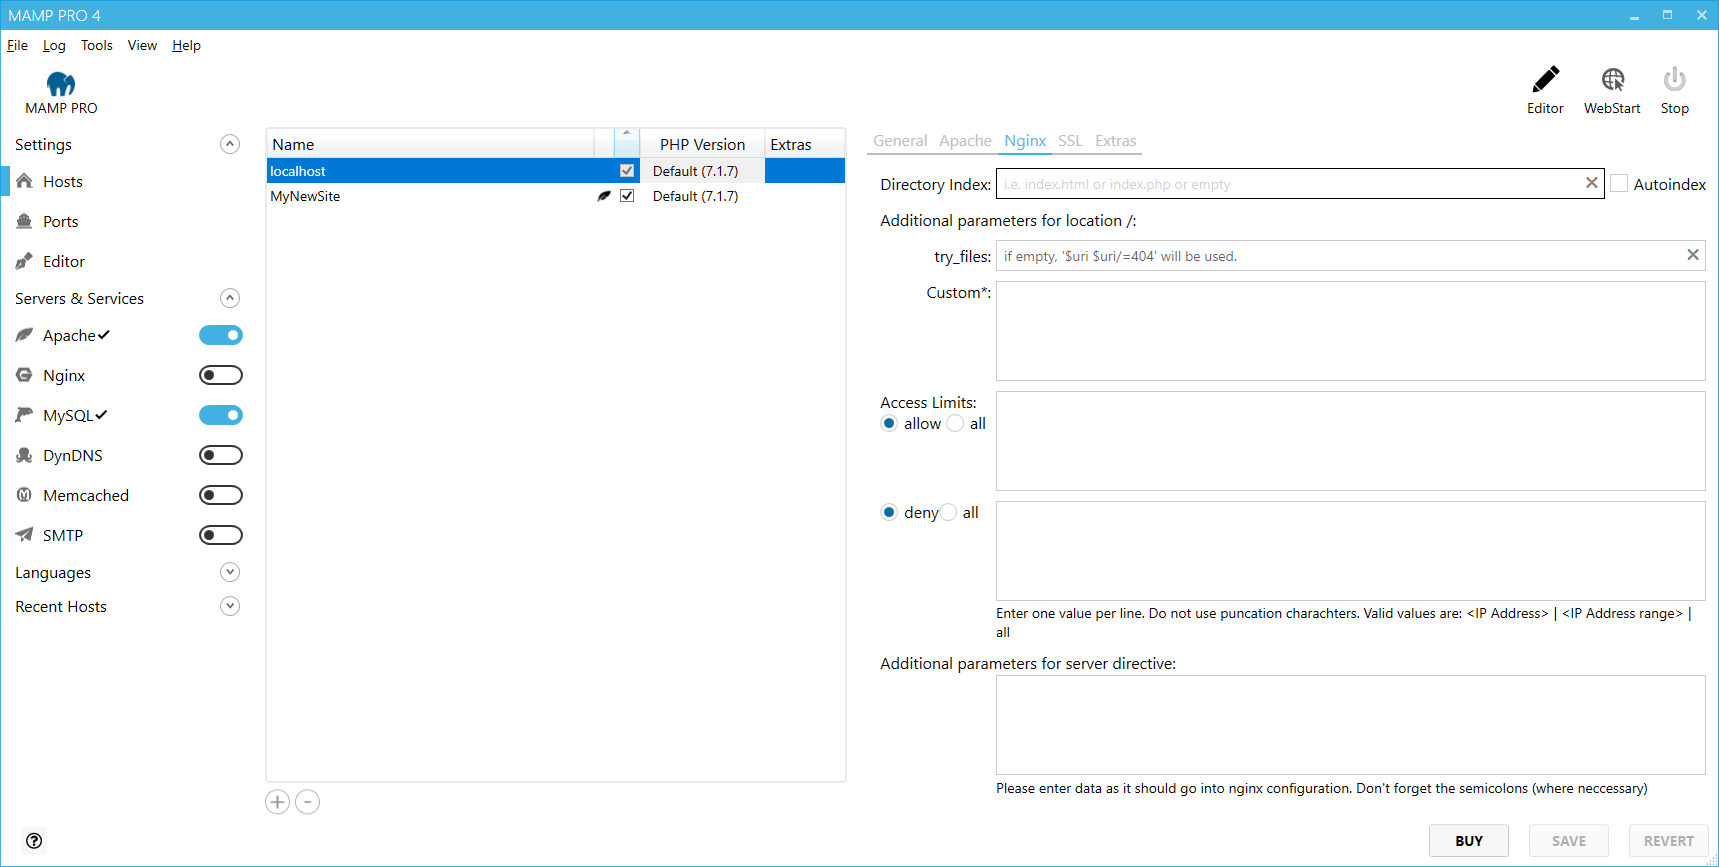Image resolution: width=1719 pixels, height=867 pixels.
Task: Switch to the Extras tab
Action: click(1115, 141)
